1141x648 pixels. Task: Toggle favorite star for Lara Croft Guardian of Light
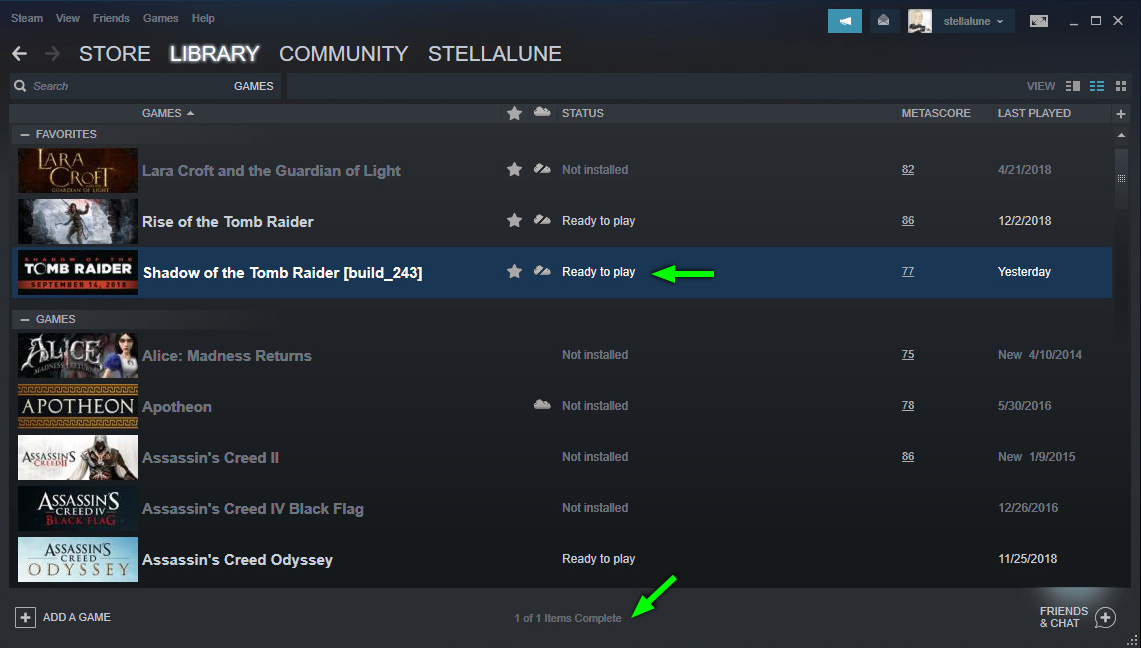[514, 170]
